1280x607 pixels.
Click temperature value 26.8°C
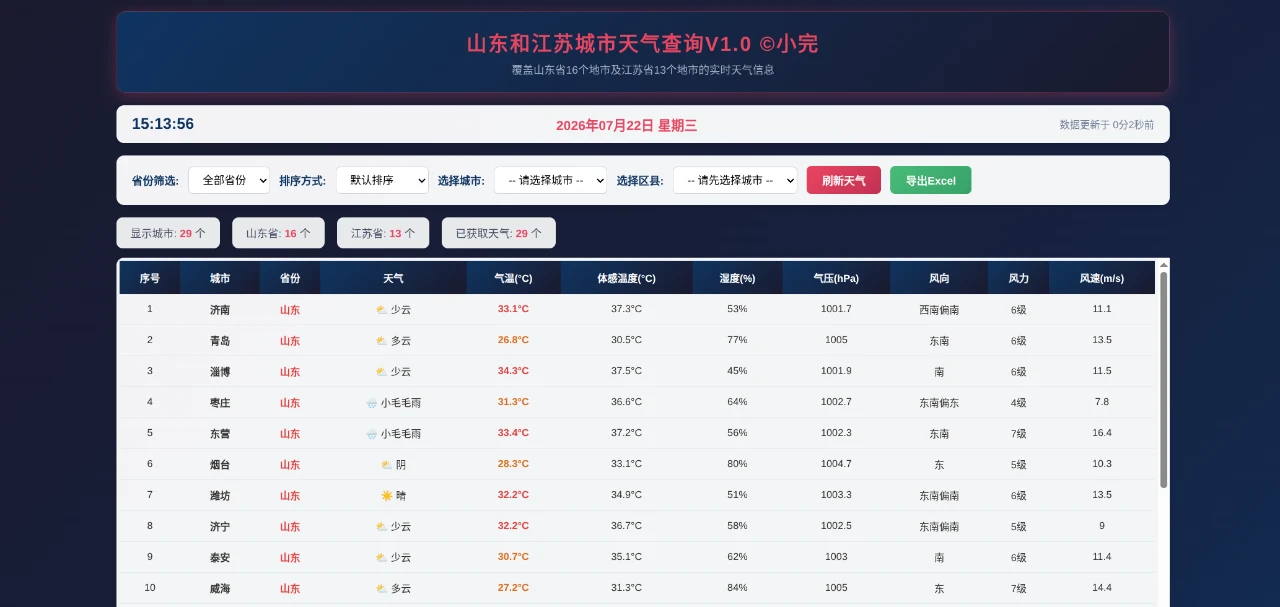coord(513,340)
